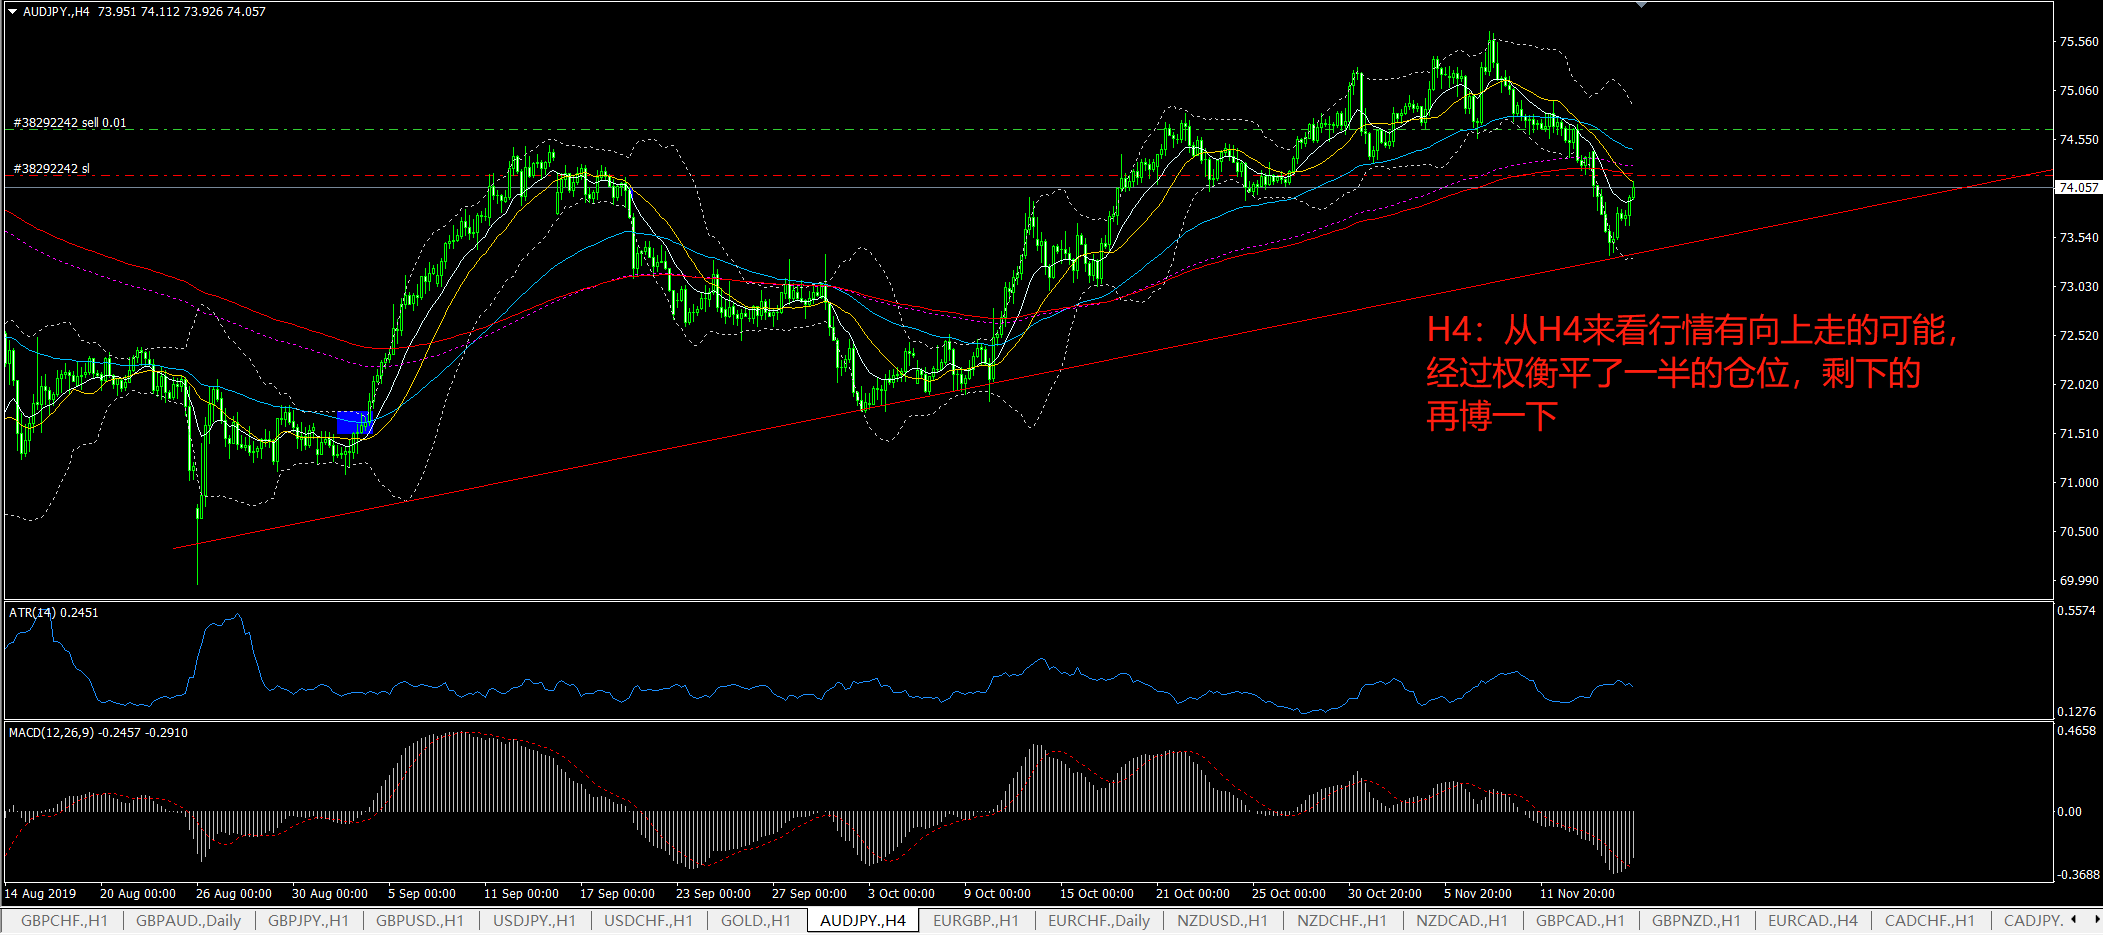Switch to the GBPCHF.,H1 chart tab
Image resolution: width=2103 pixels, height=935 pixels.
coord(64,921)
